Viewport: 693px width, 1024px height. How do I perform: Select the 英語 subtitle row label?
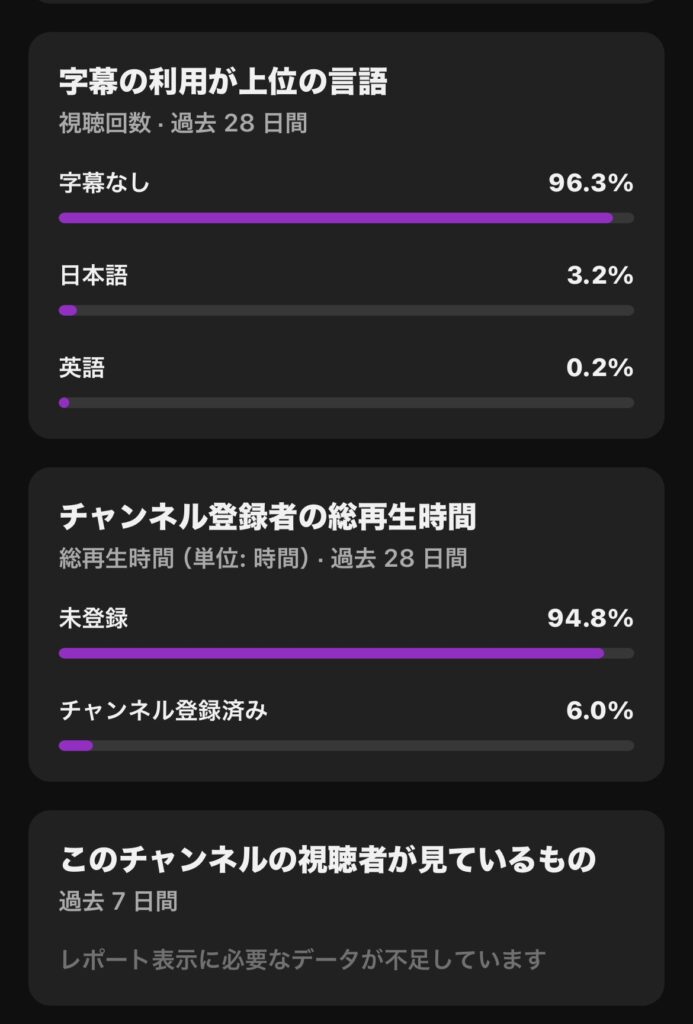[x=82, y=368]
